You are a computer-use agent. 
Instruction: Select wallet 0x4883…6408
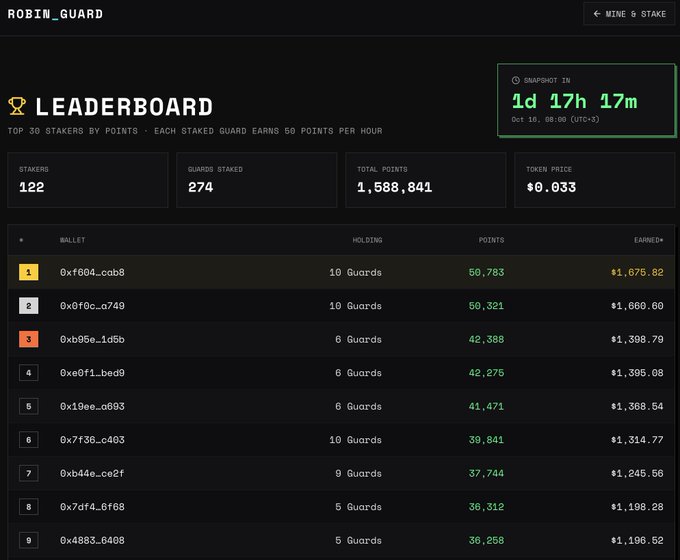pyautogui.click(x=92, y=540)
